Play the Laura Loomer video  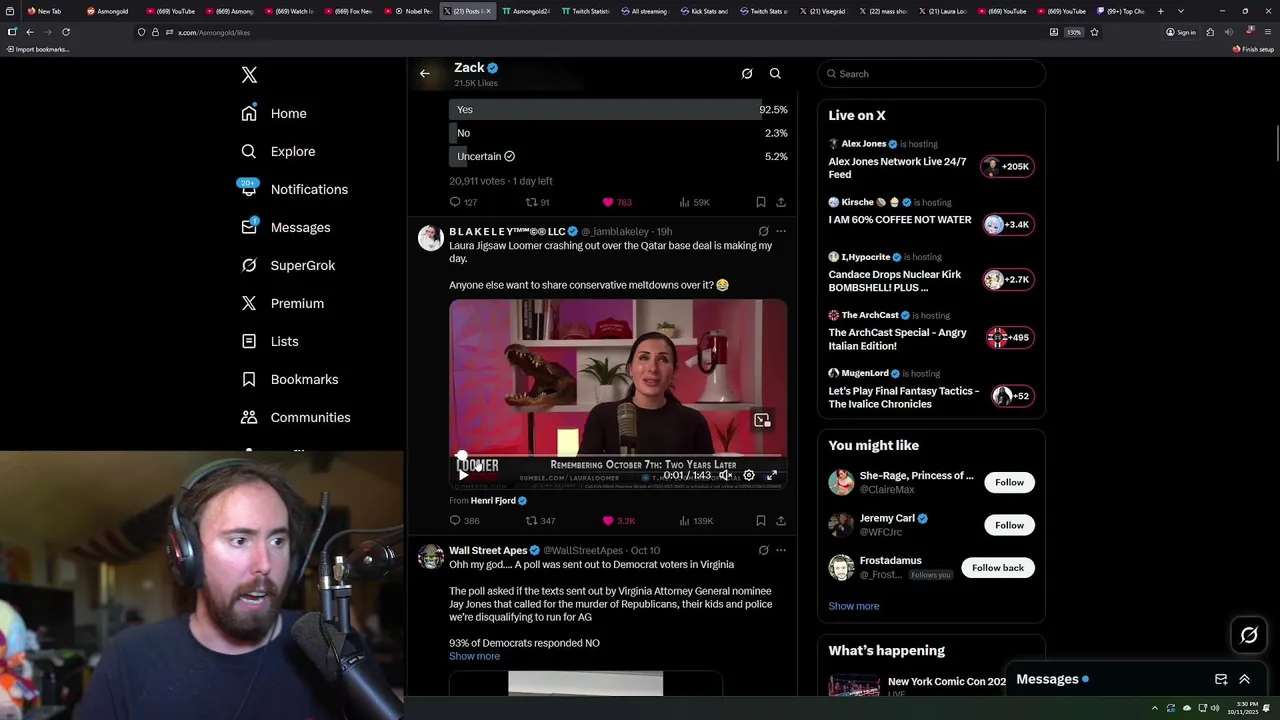[x=462, y=476]
